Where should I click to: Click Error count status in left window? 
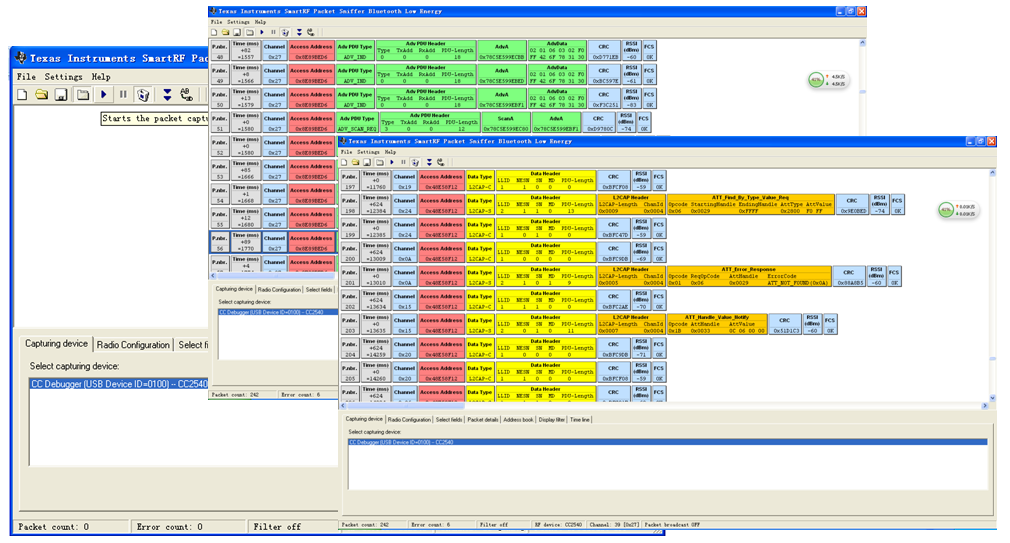point(169,527)
